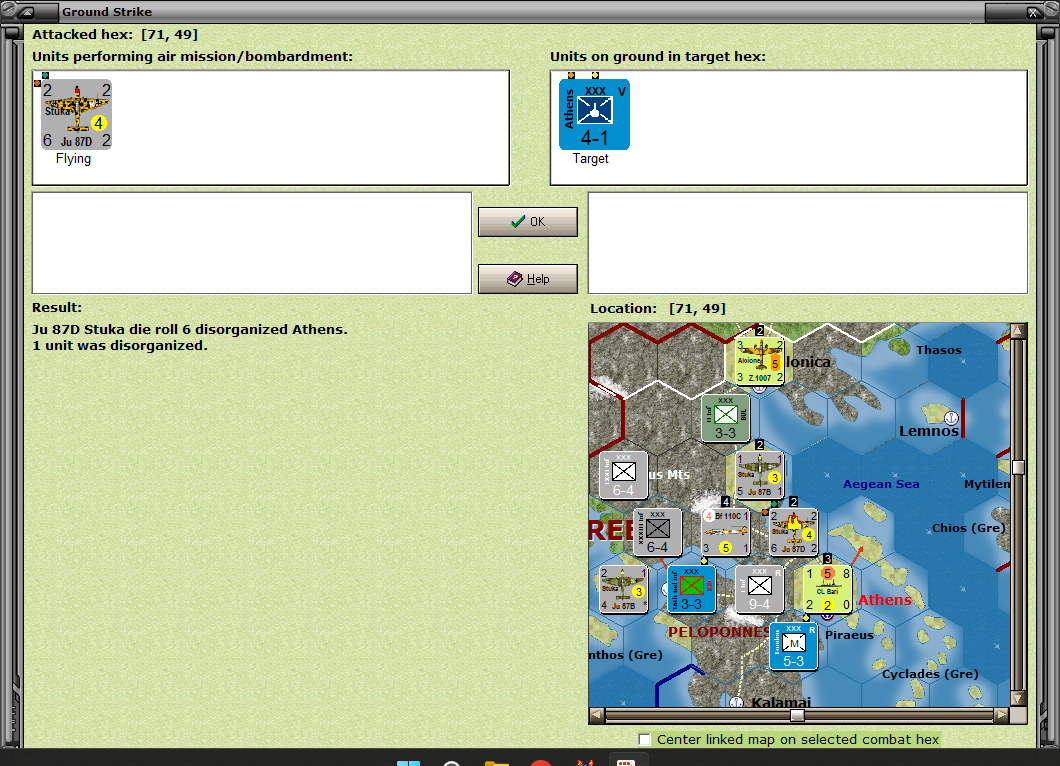1060x766 pixels.
Task: Click the map vertical scrollbar down arrow
Action: point(1018,698)
